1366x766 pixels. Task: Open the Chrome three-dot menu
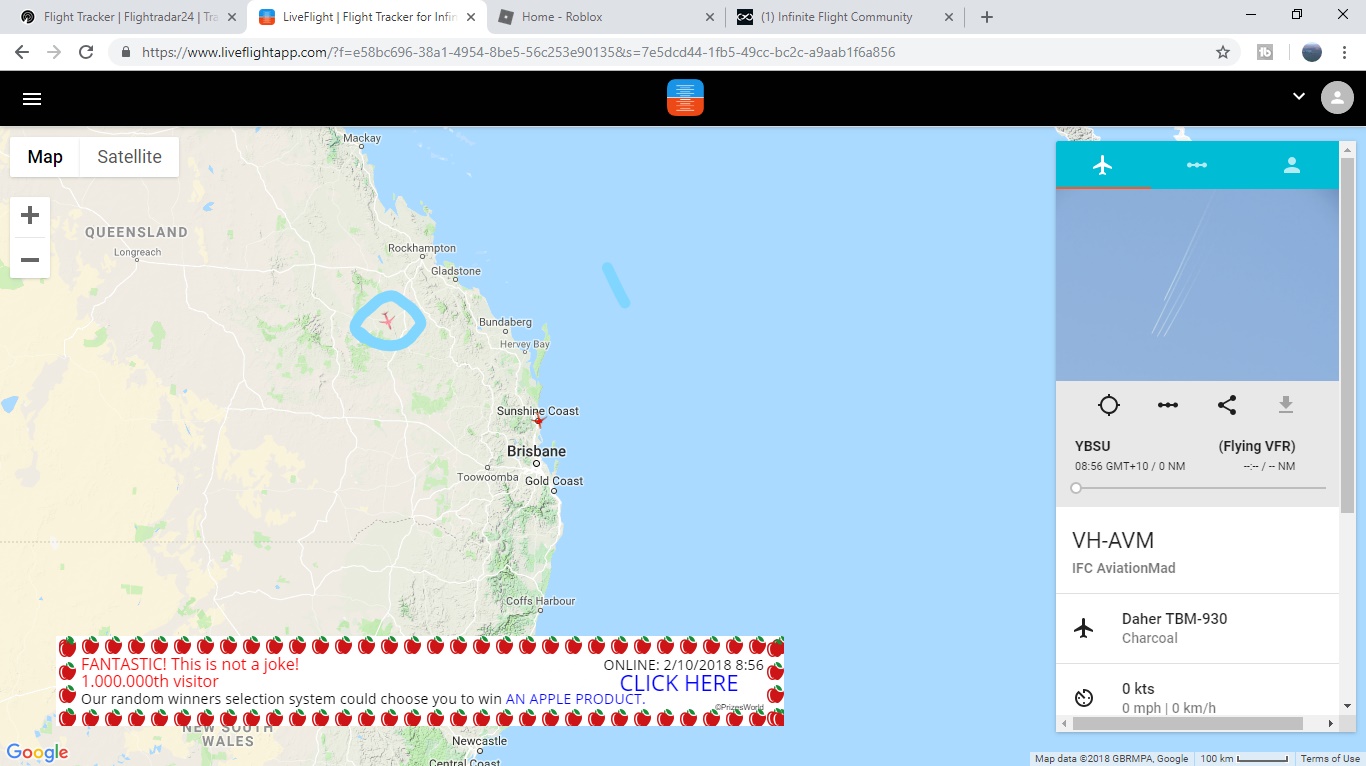(x=1346, y=52)
